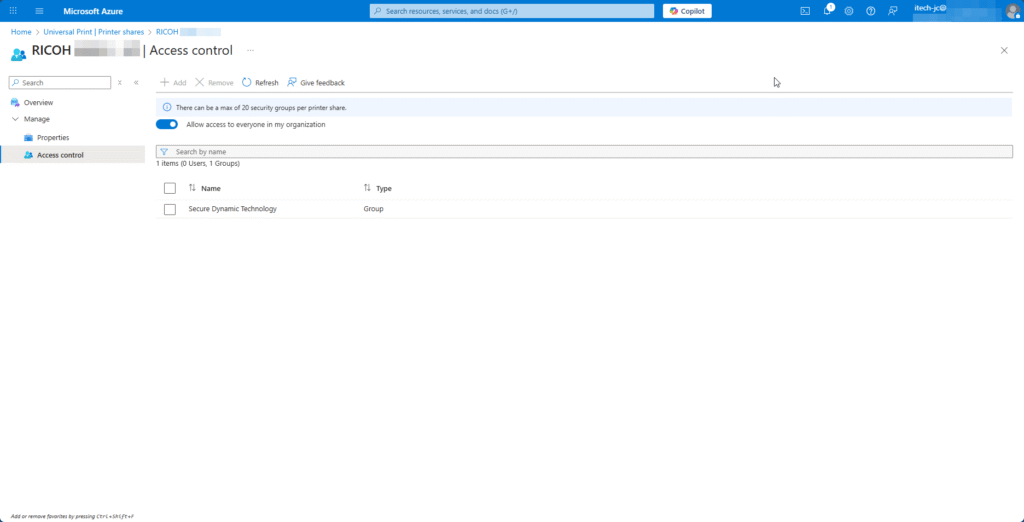
Task: Open Cloud Shell from the top bar
Action: [x=805, y=11]
